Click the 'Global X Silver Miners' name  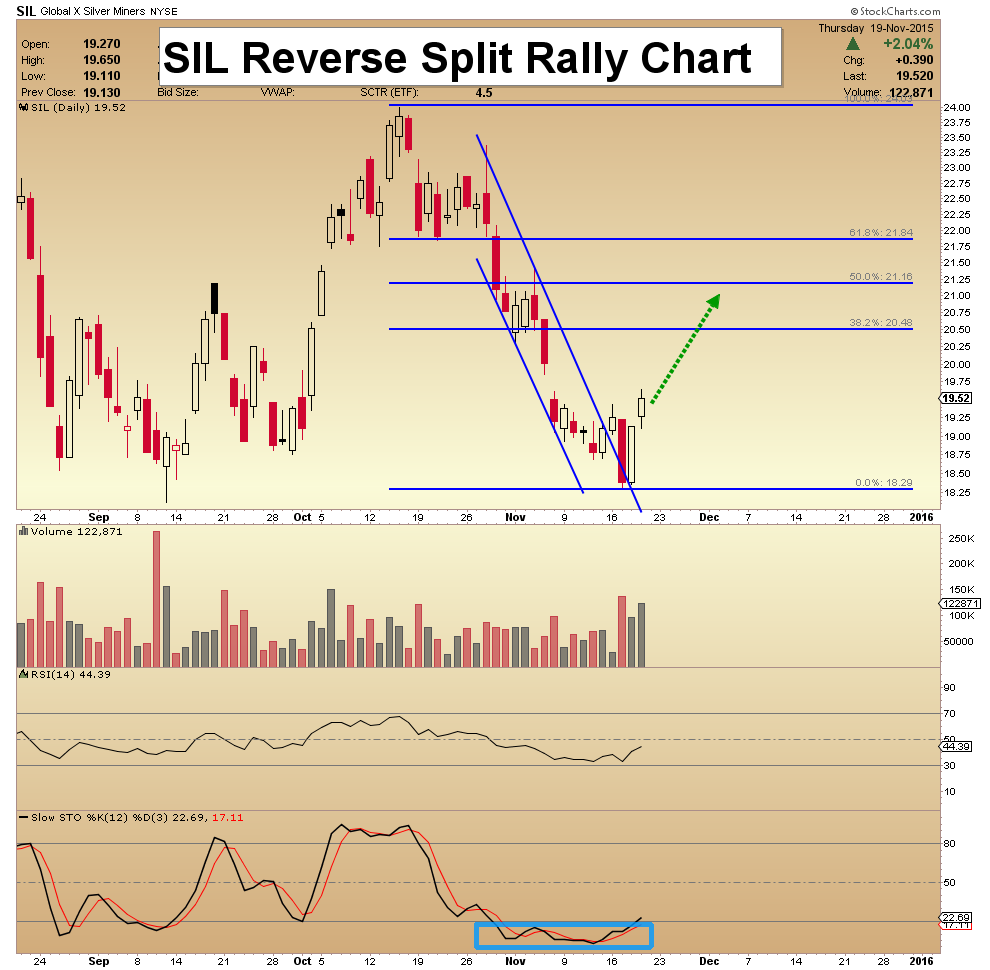tap(93, 11)
